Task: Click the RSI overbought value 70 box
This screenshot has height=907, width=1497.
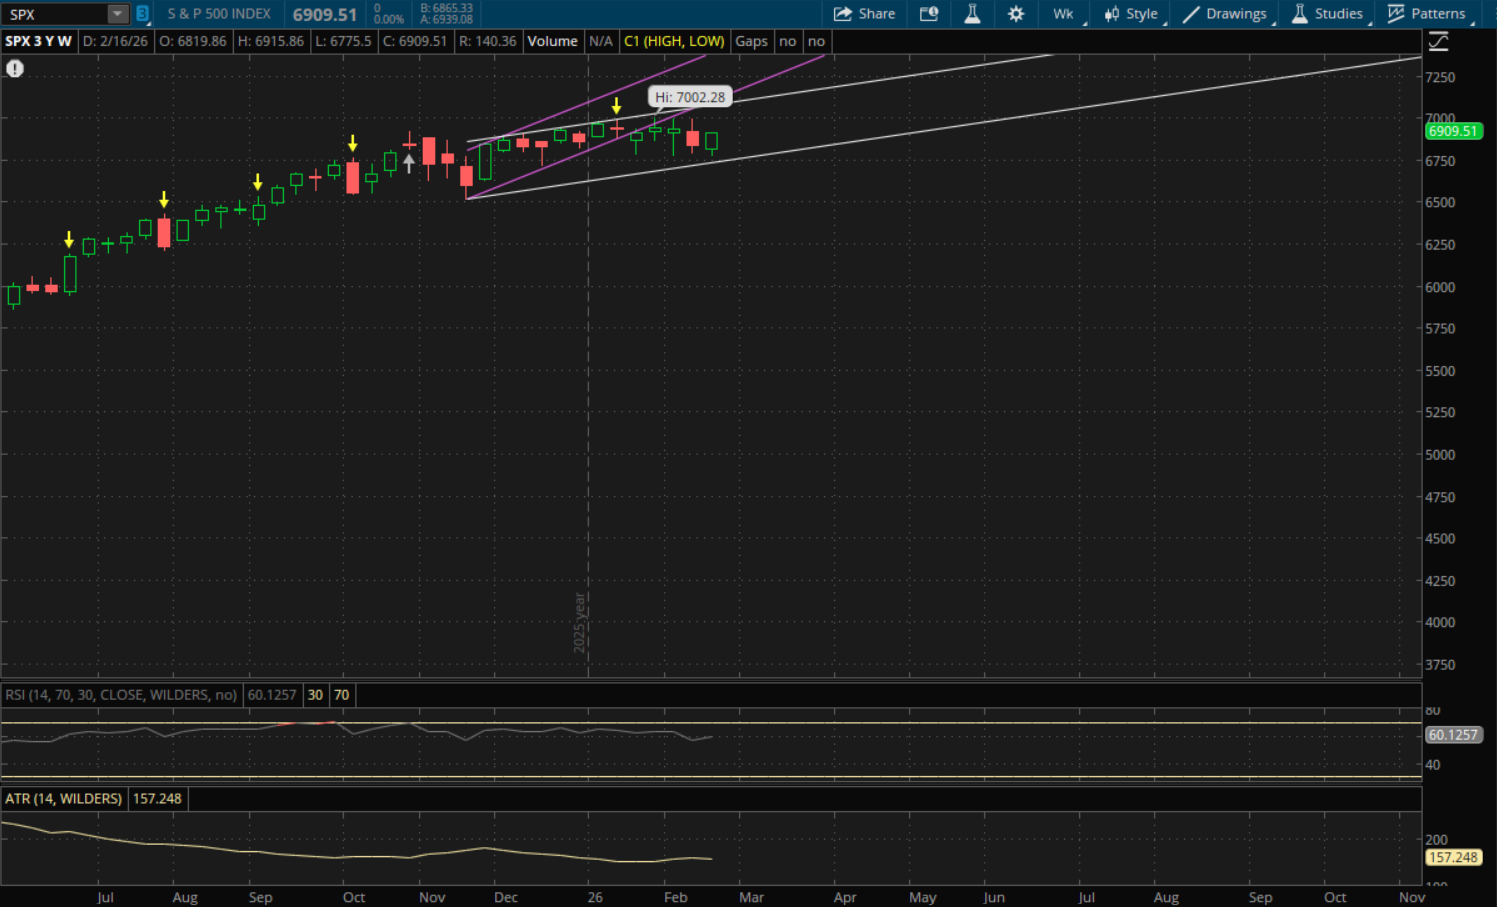Action: 342,695
